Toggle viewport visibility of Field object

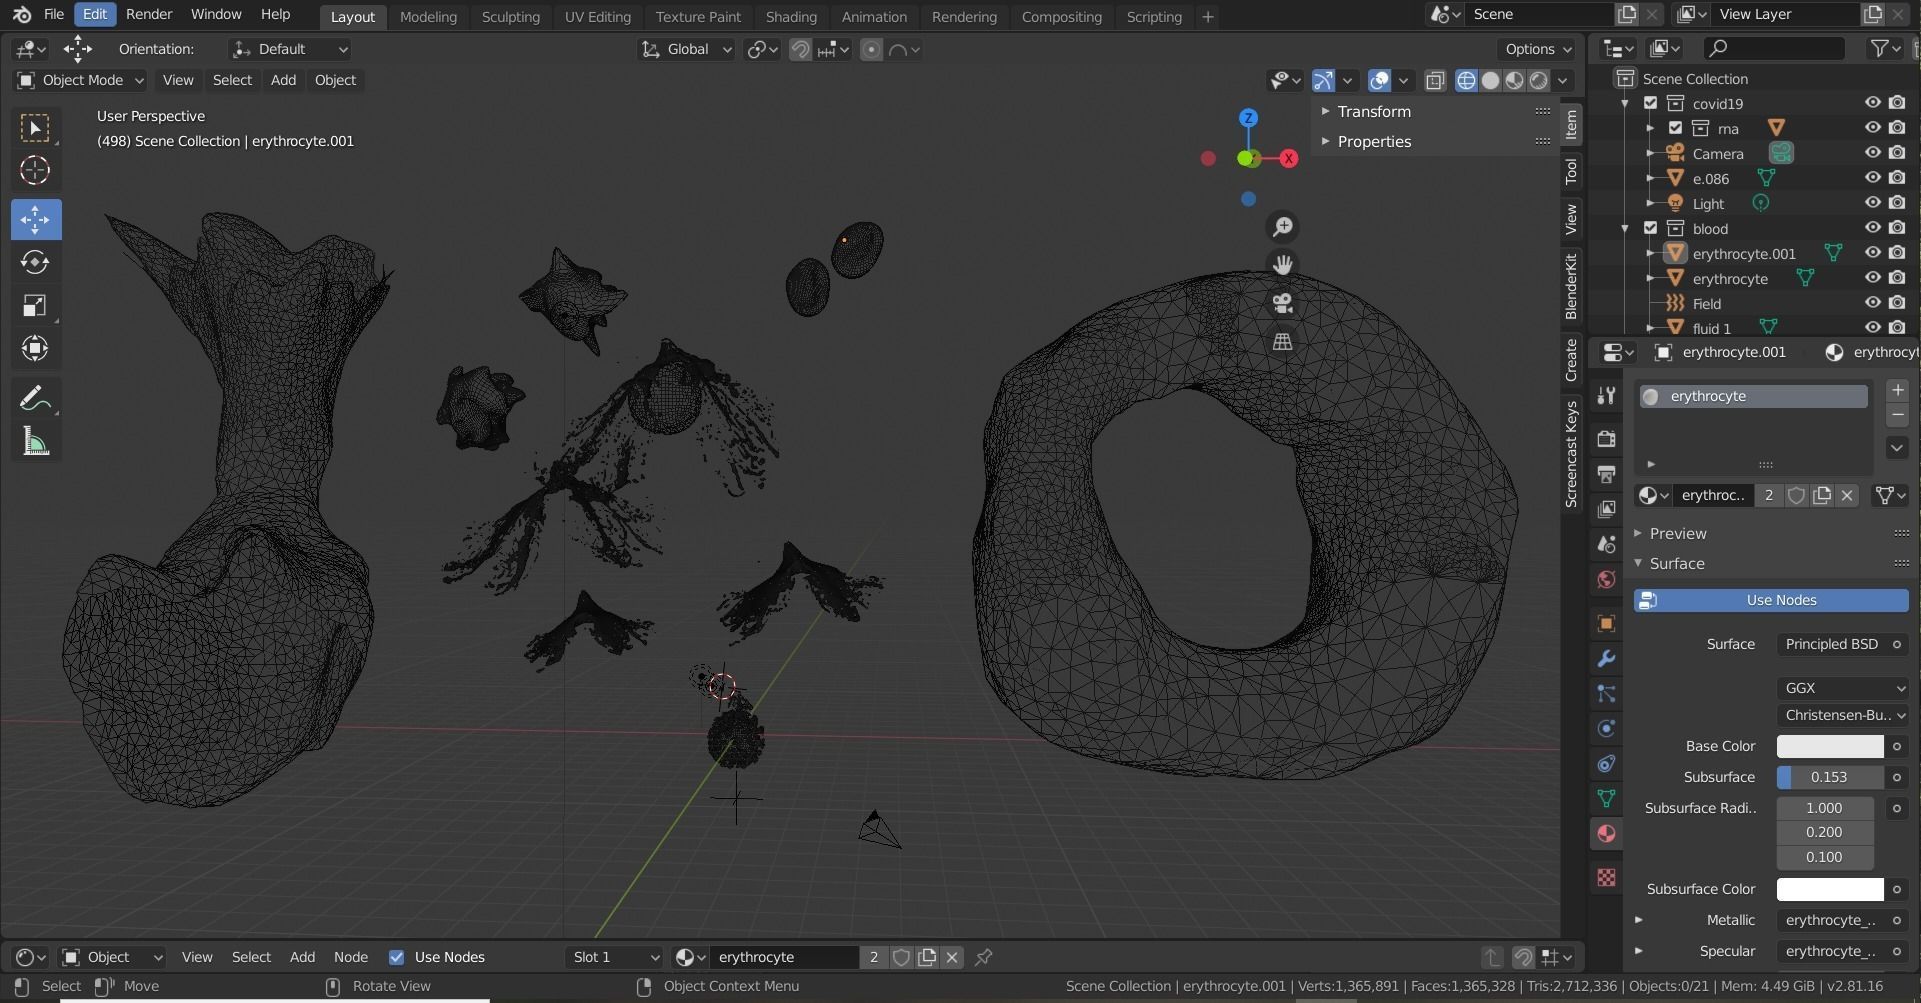coord(1872,303)
